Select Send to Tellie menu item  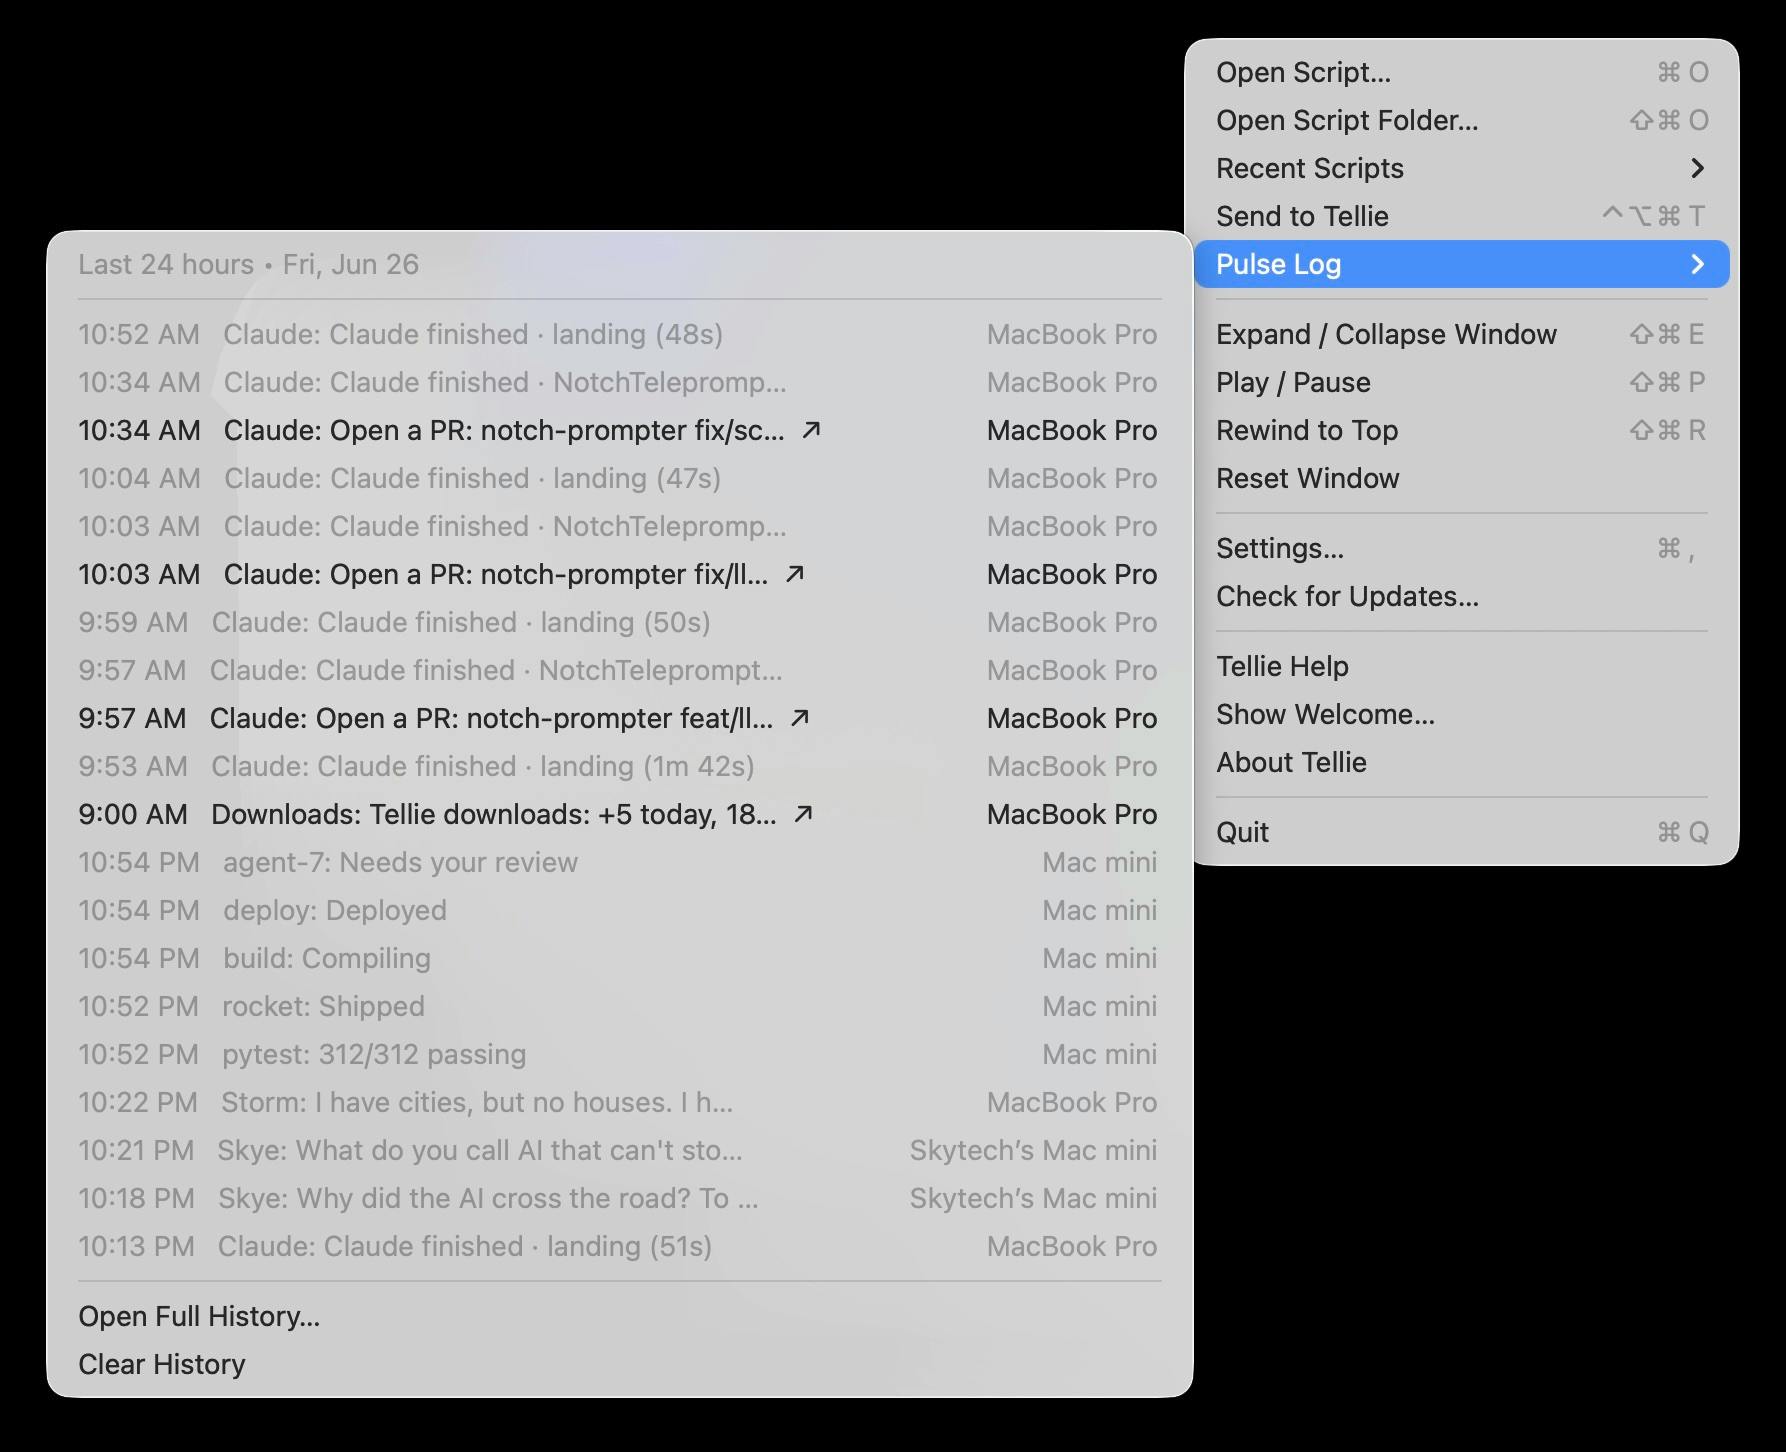(x=1462, y=216)
